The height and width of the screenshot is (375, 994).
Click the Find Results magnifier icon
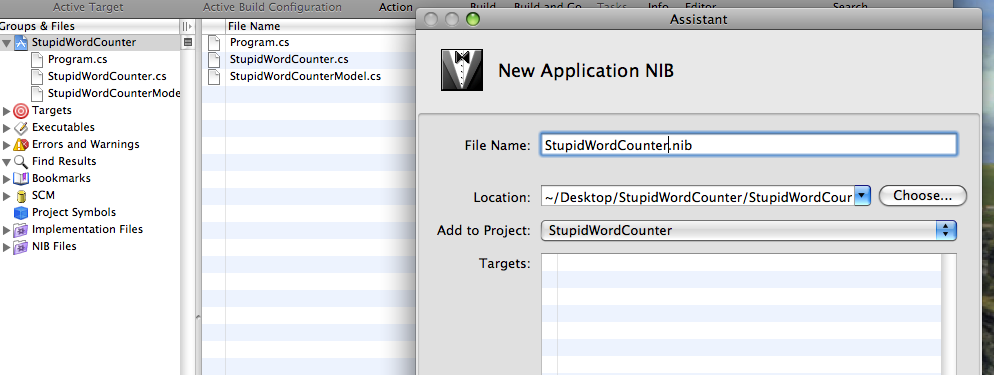pos(21,162)
